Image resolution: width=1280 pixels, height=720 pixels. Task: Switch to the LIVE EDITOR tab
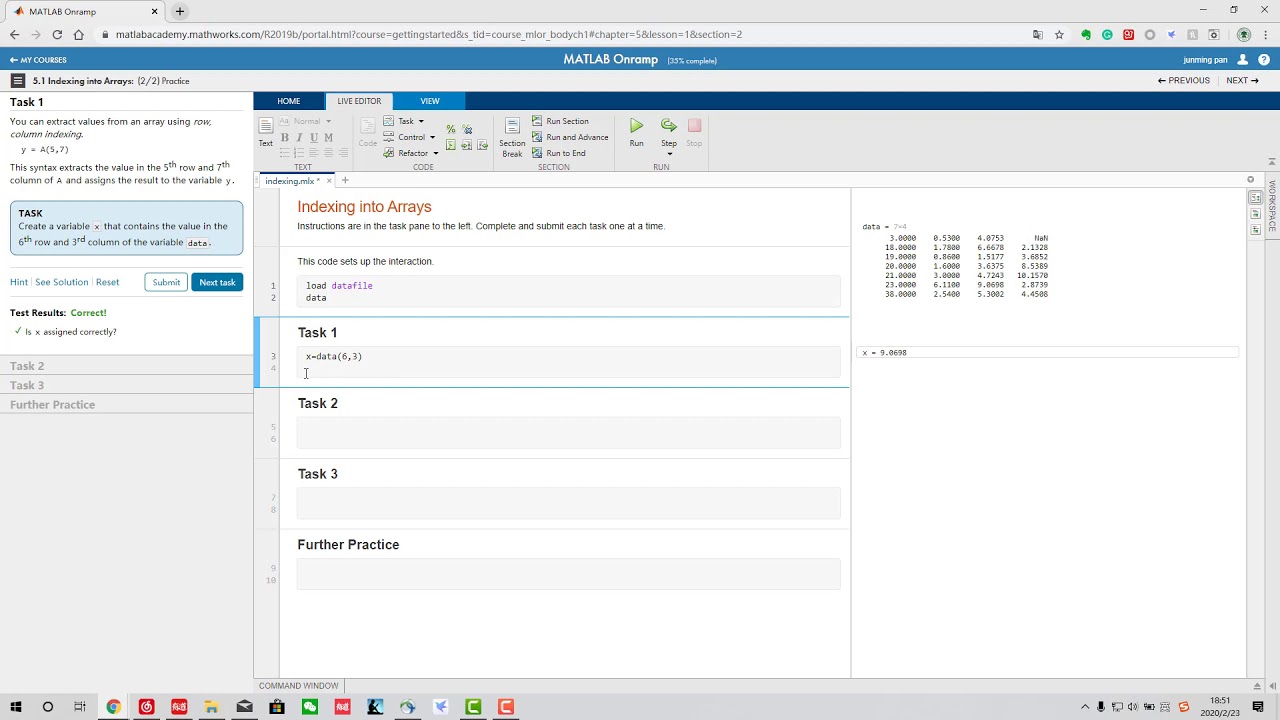tap(359, 101)
